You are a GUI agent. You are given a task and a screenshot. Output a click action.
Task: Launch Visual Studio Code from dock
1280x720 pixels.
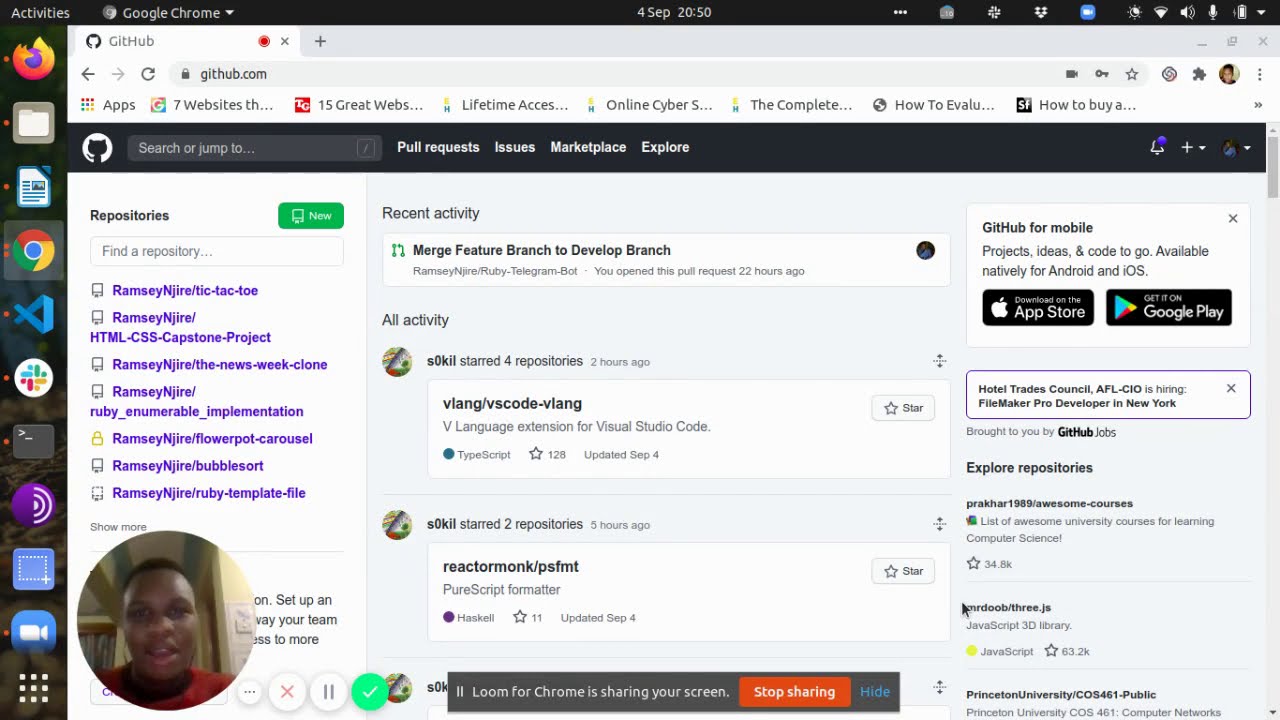[x=33, y=314]
